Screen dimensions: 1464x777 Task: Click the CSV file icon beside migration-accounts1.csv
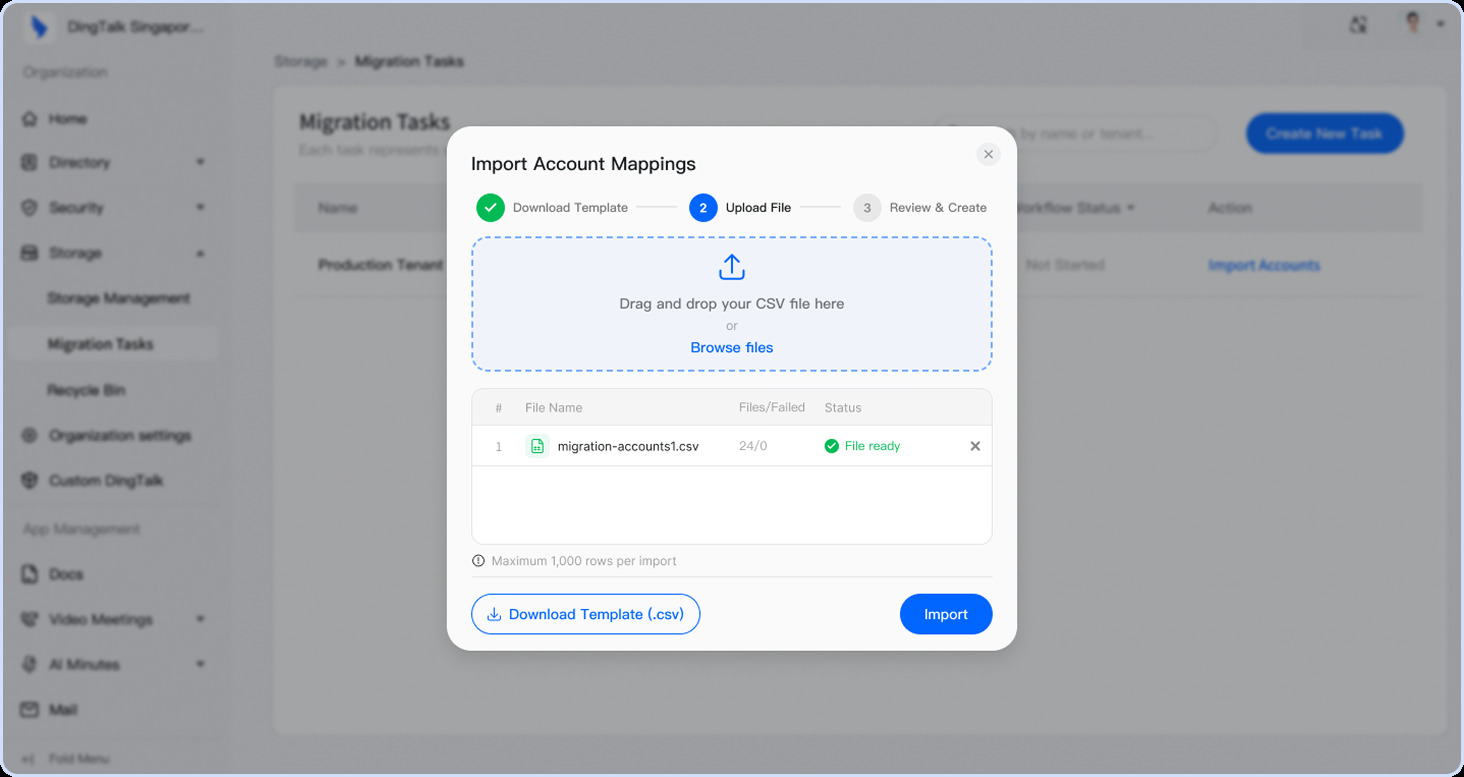click(537, 446)
